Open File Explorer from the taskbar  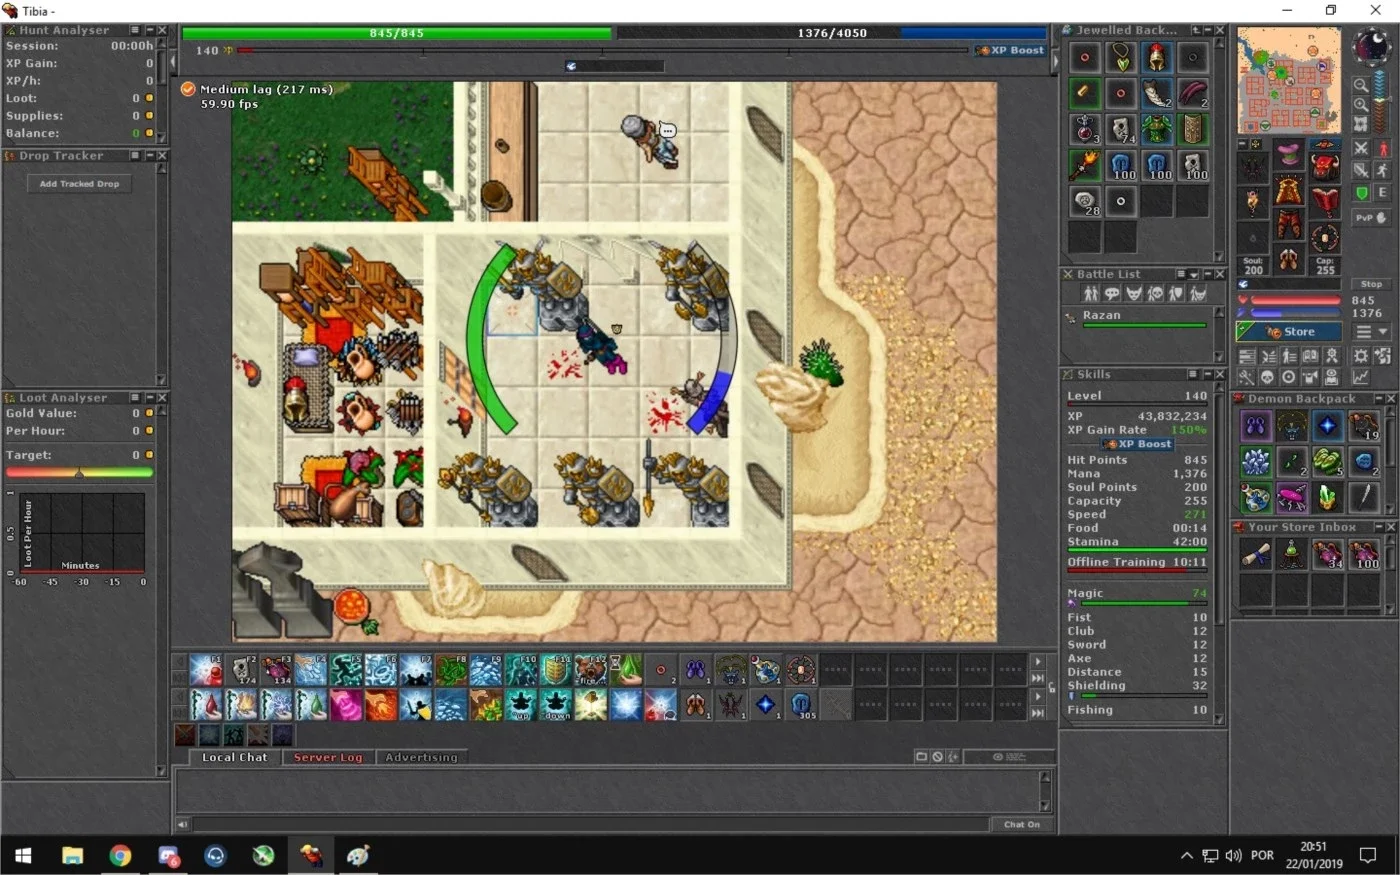tap(72, 856)
